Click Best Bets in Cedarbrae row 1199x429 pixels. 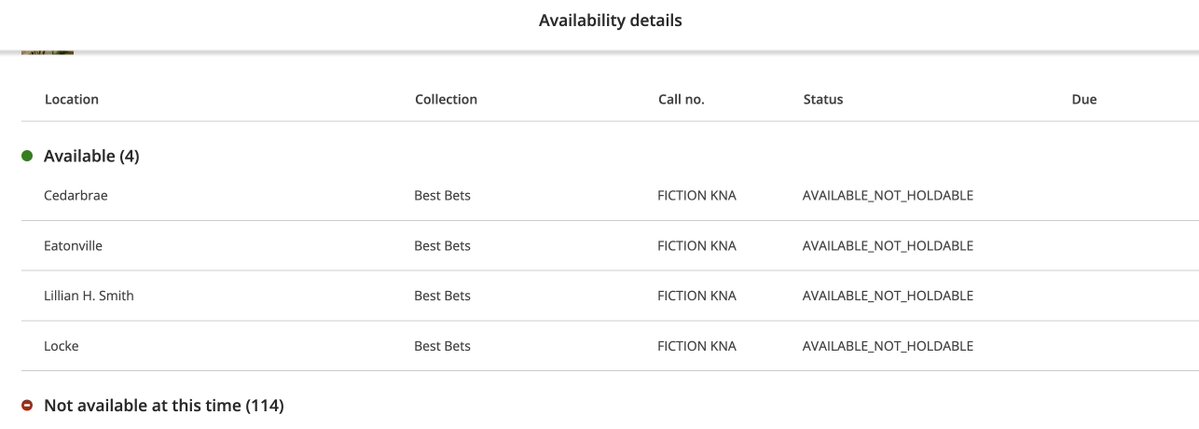(442, 196)
